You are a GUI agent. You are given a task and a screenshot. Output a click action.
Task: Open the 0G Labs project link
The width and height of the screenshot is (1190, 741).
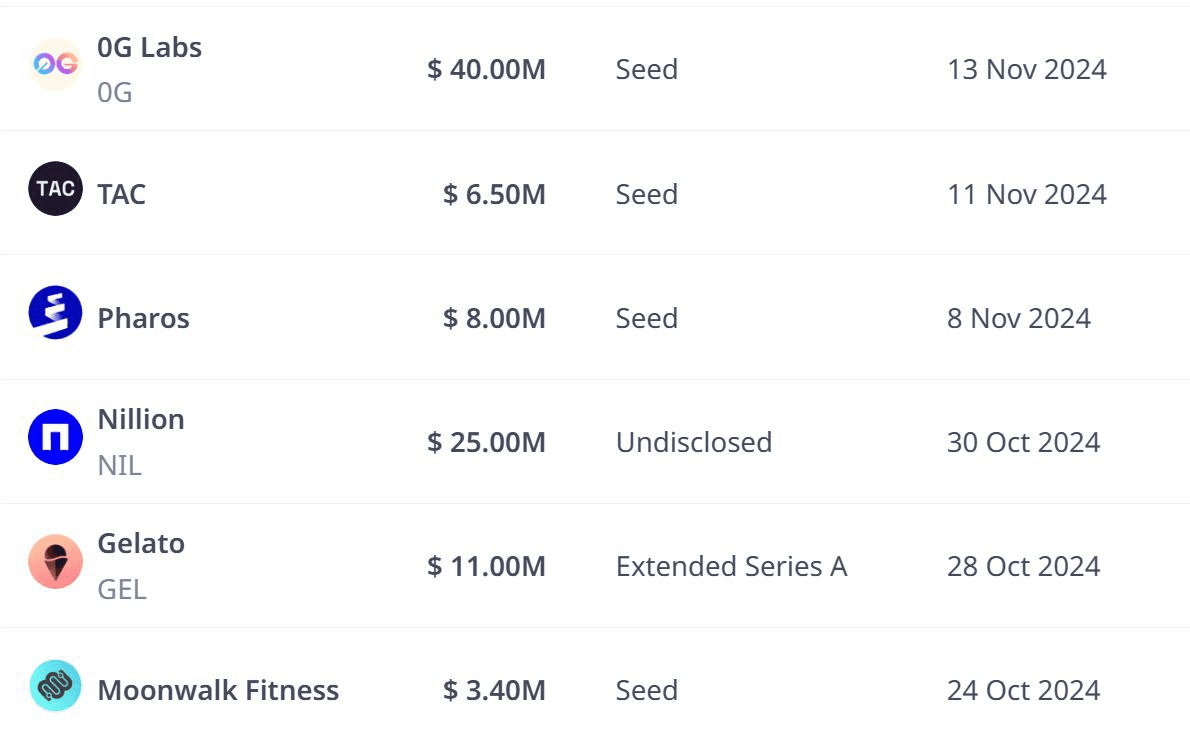pyautogui.click(x=149, y=47)
